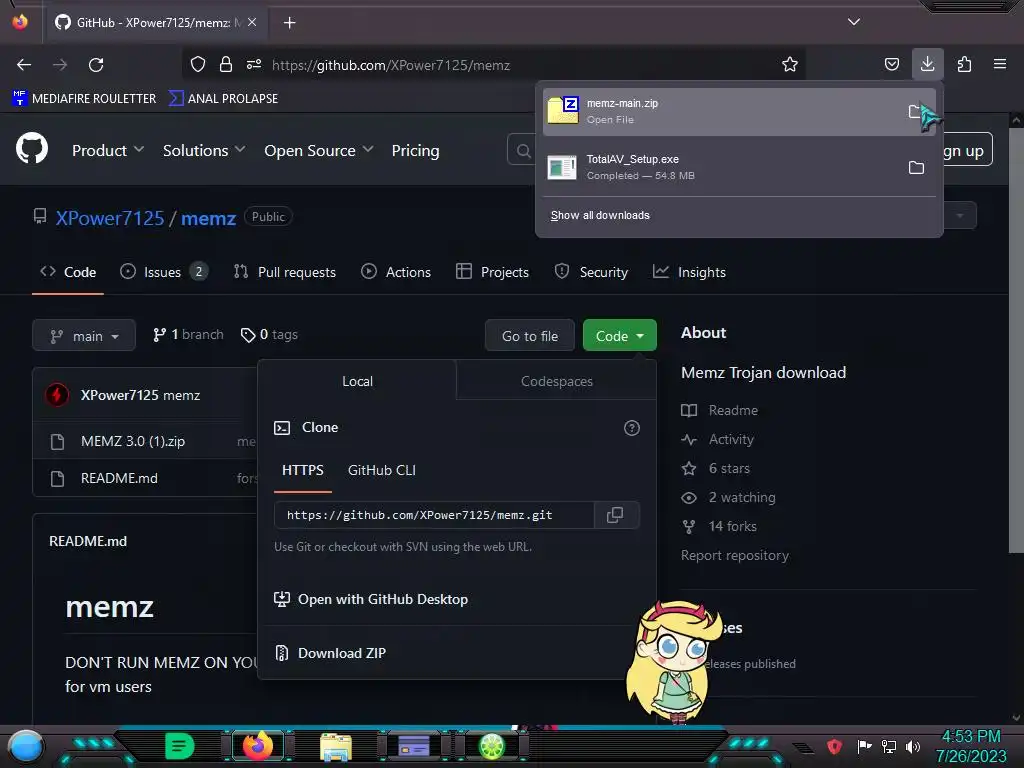
Task: View the 6 stars list
Action: [x=716, y=468]
